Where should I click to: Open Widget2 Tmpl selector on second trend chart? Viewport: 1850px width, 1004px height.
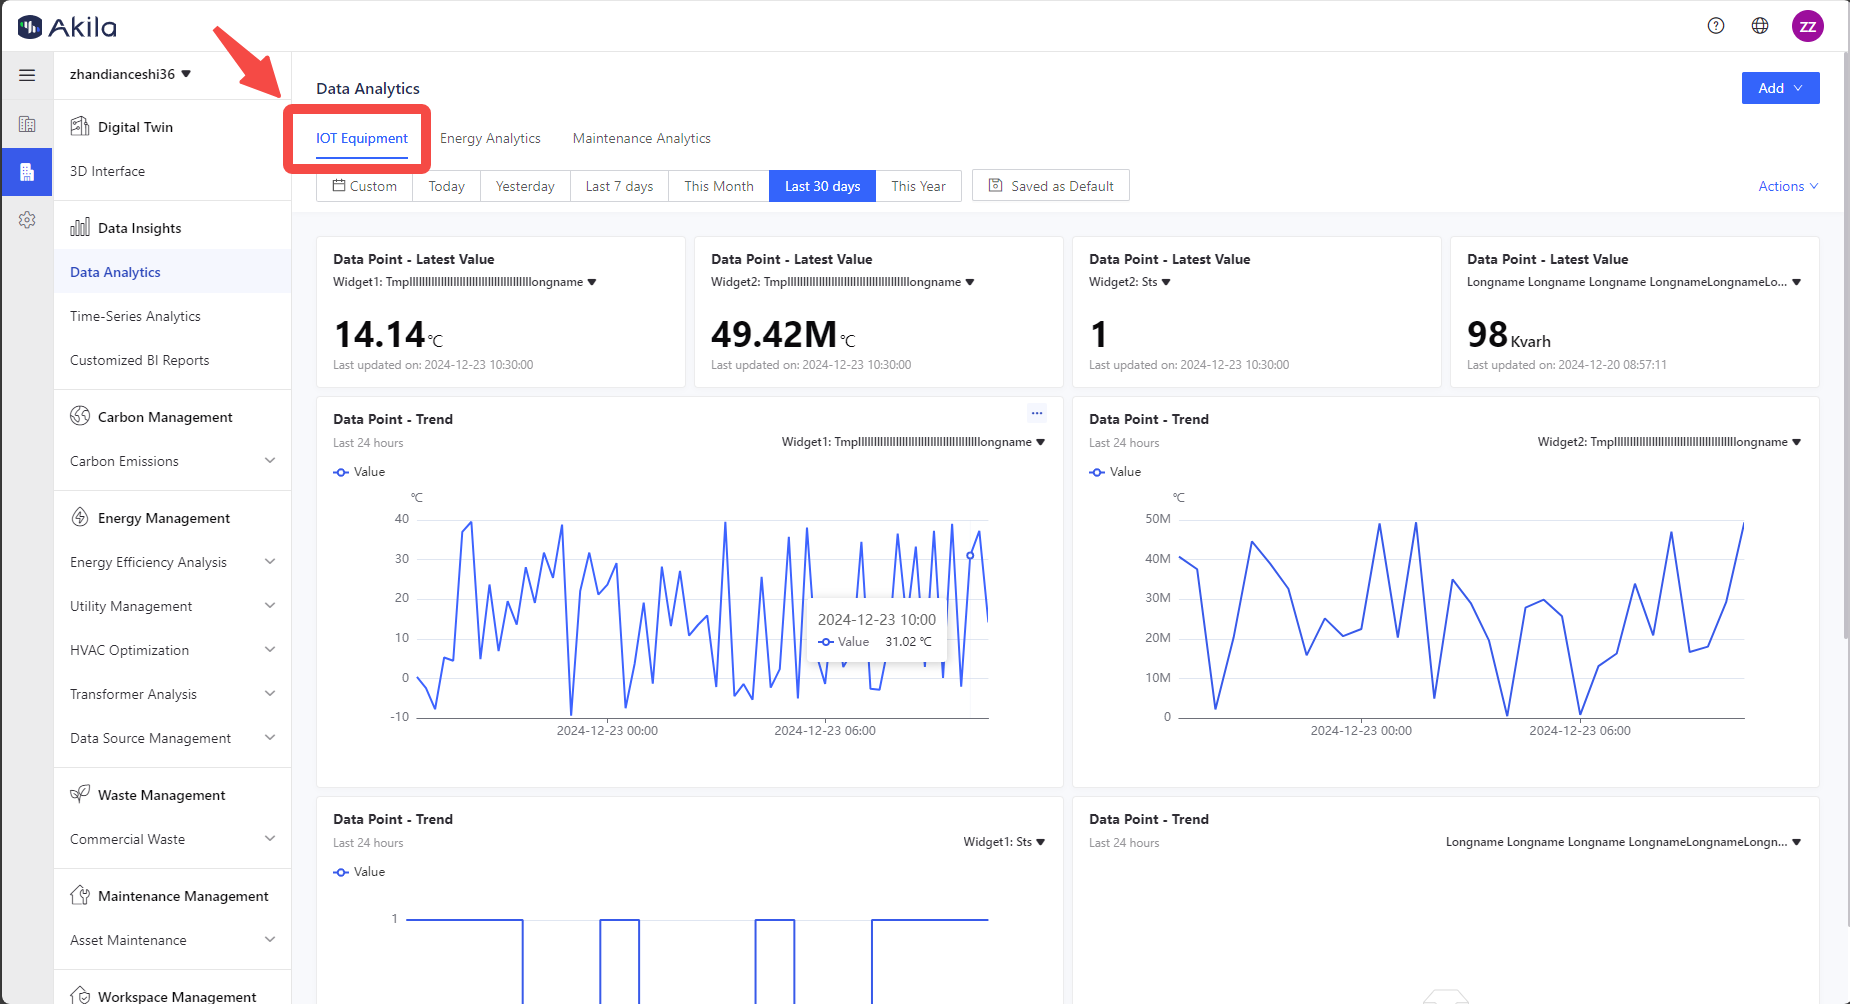(1669, 442)
